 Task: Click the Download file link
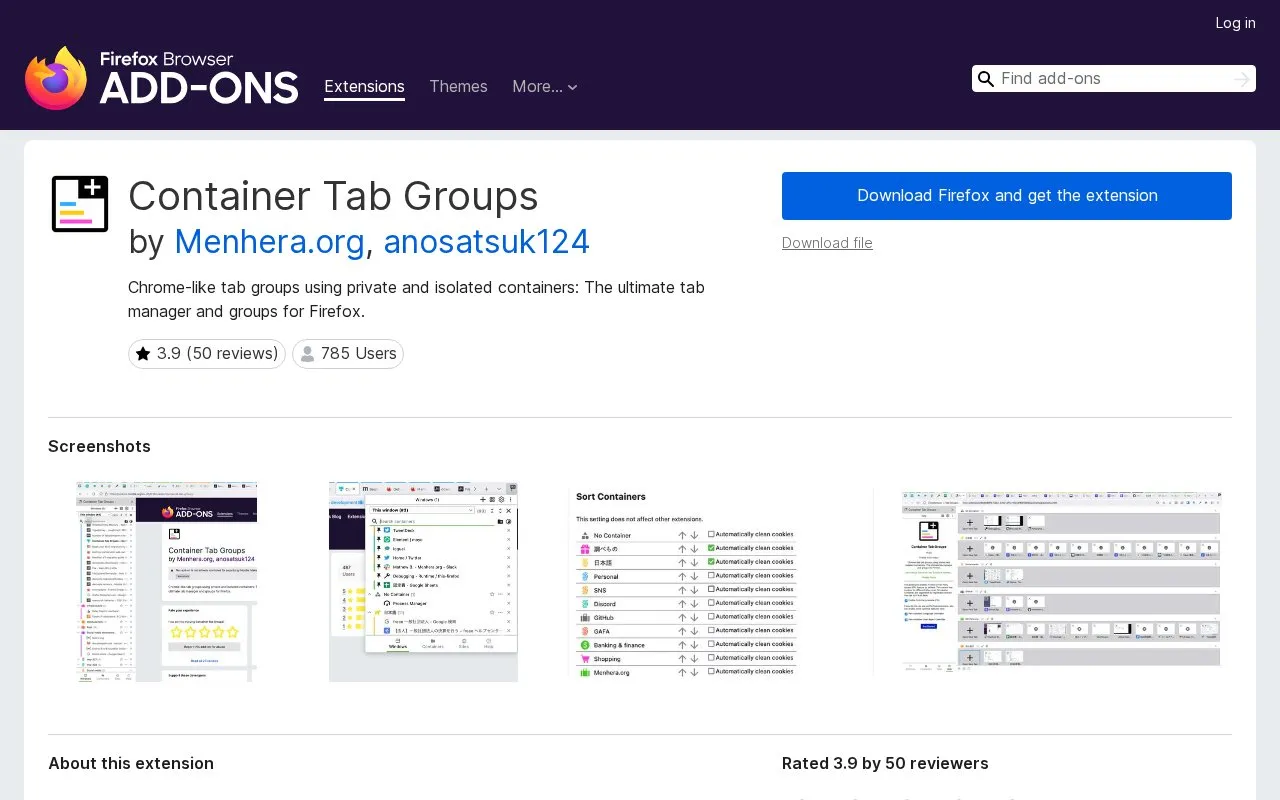827,243
